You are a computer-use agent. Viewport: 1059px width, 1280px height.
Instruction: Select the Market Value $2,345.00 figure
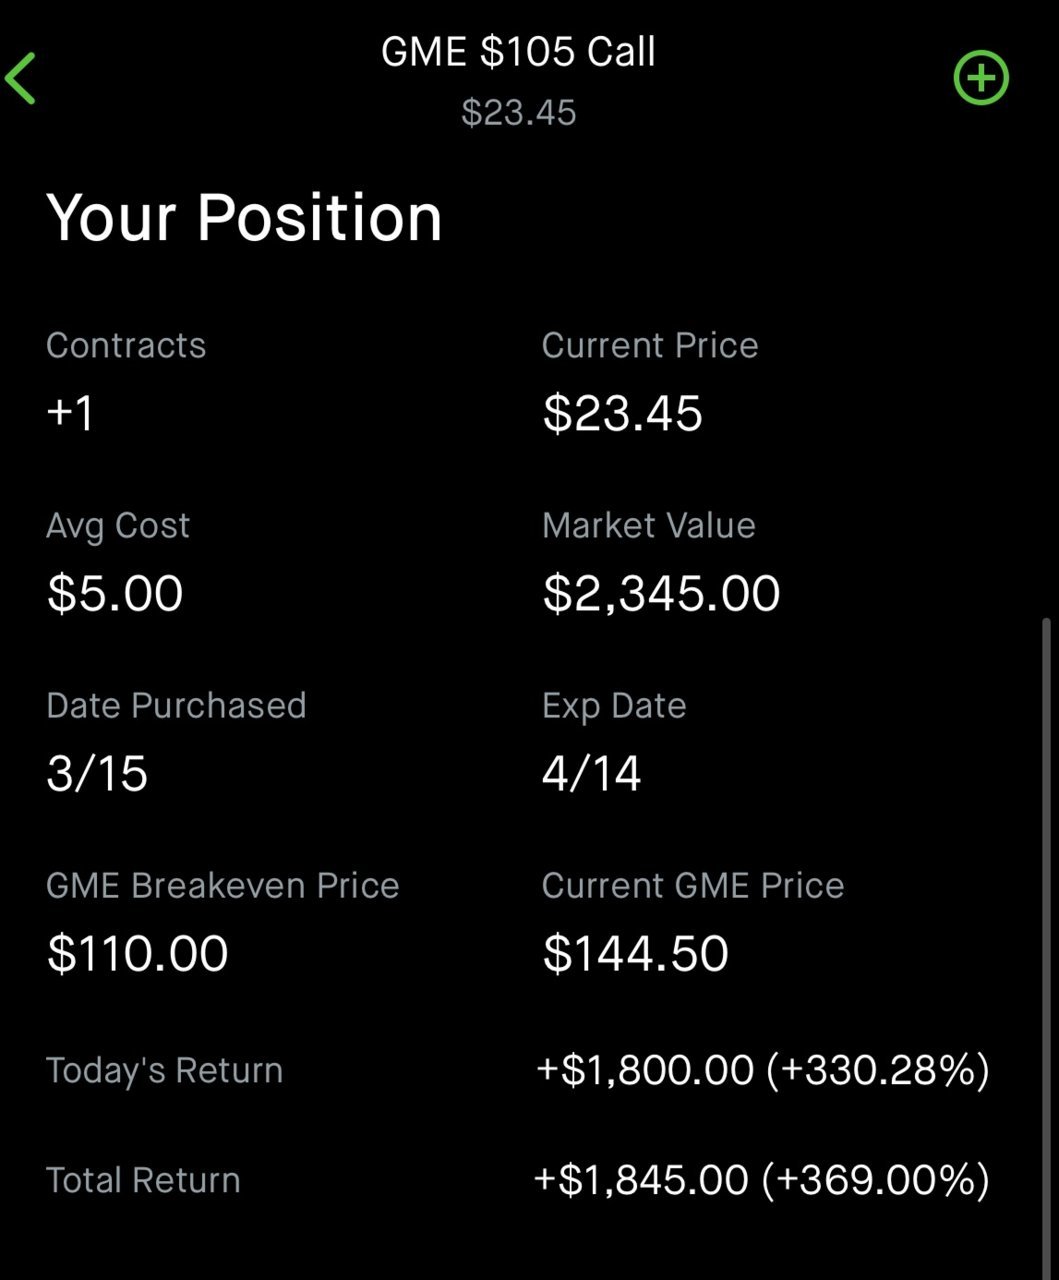click(x=661, y=593)
